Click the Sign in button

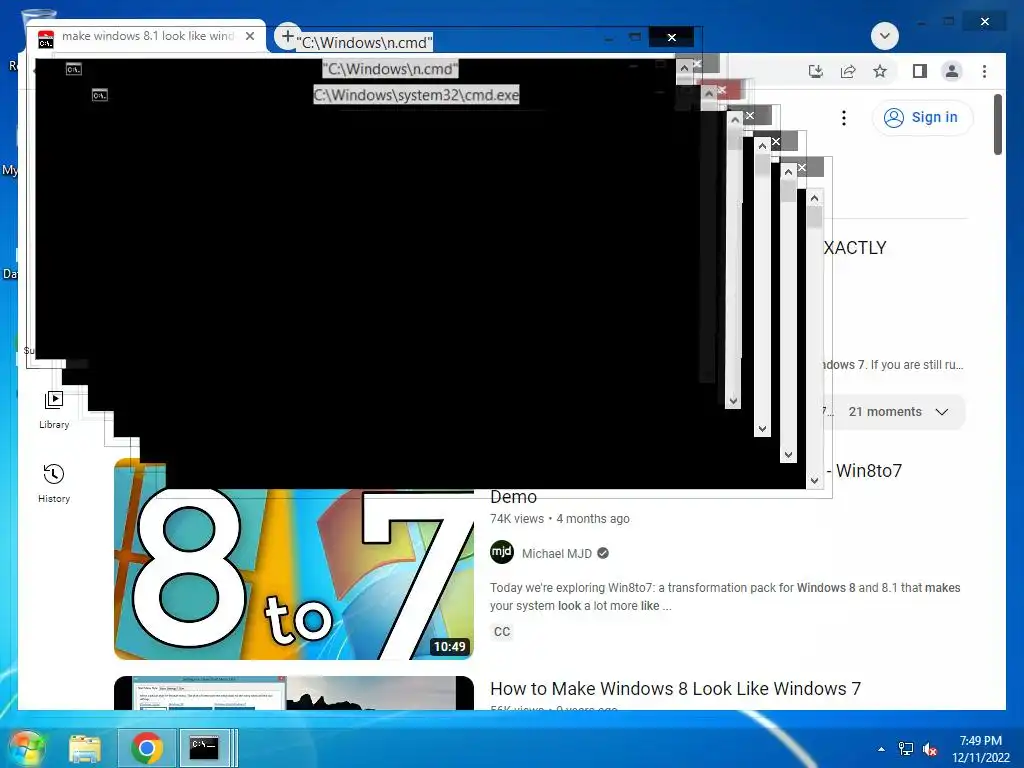[922, 118]
